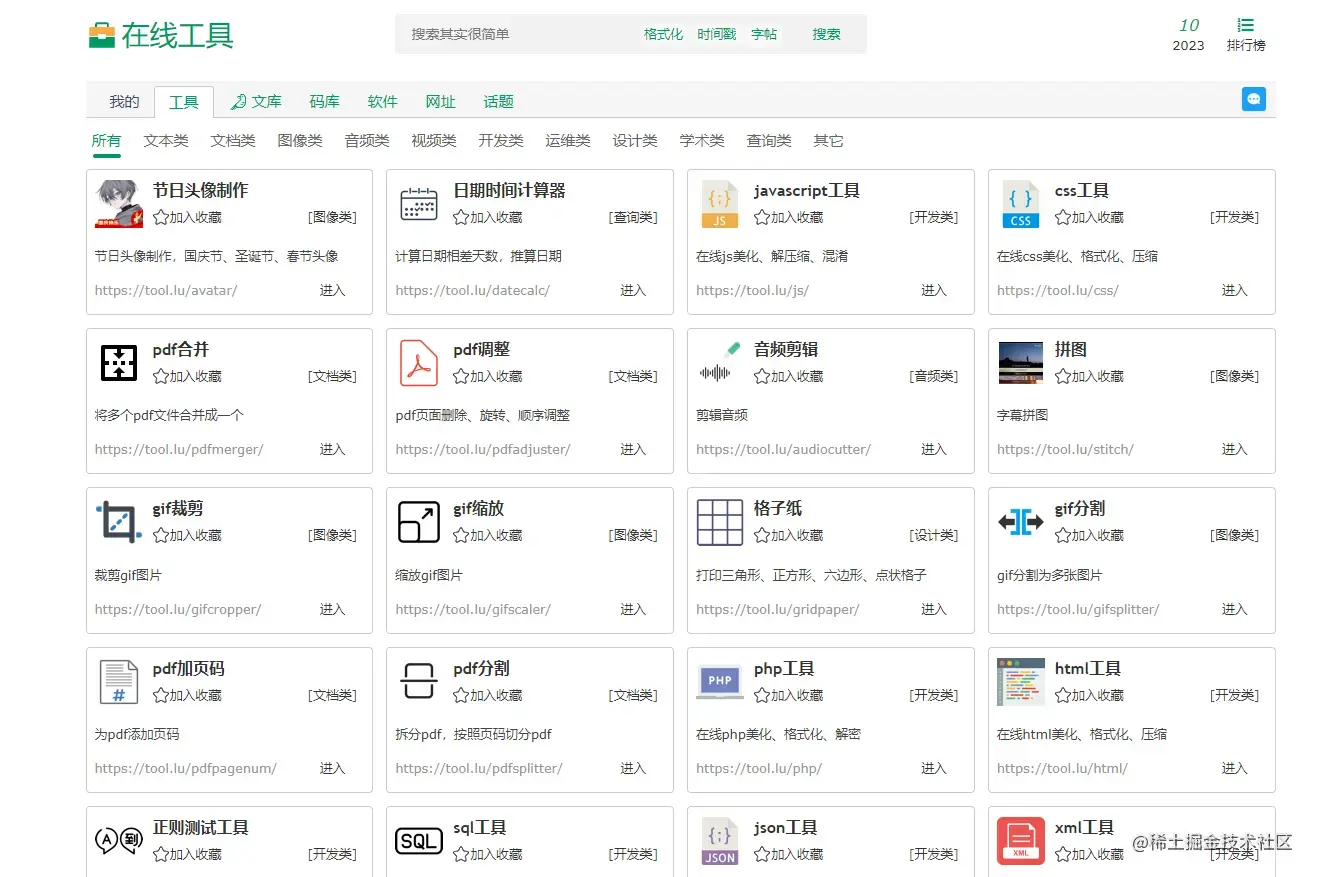
Task: Click 进入 on the pdf调整 card
Action: (633, 449)
